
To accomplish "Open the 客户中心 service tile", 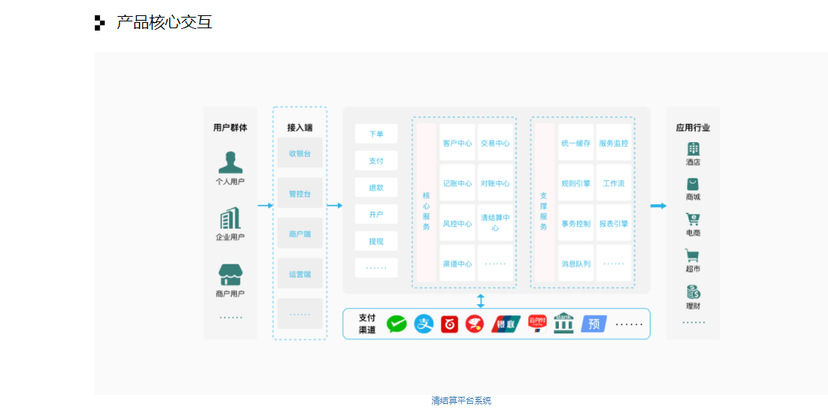I will 457,142.
